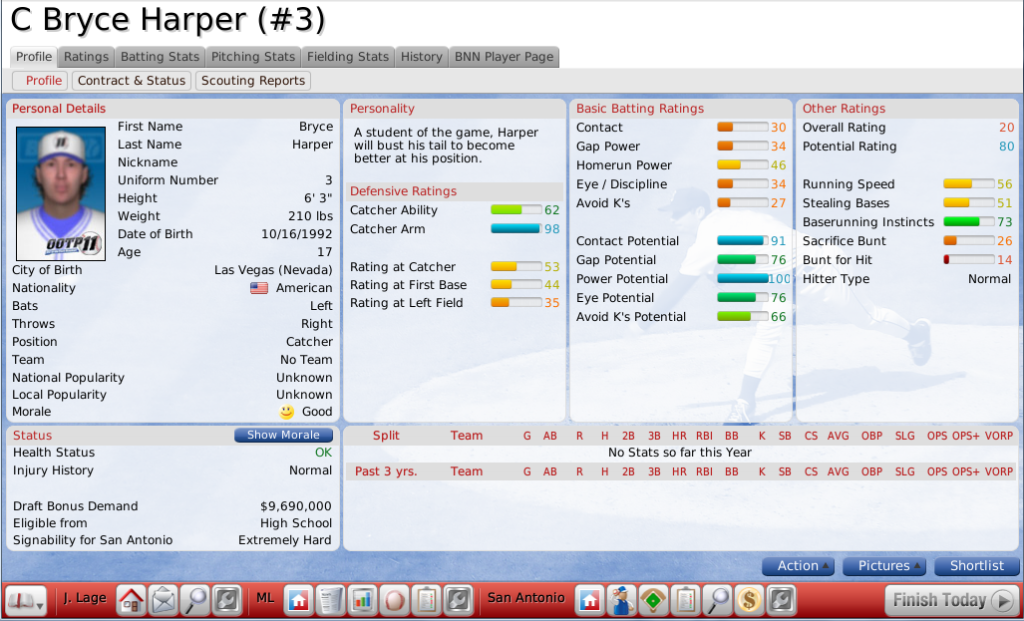Expand the Pictures dropdown menu
This screenshot has width=1024, height=621.
[884, 566]
